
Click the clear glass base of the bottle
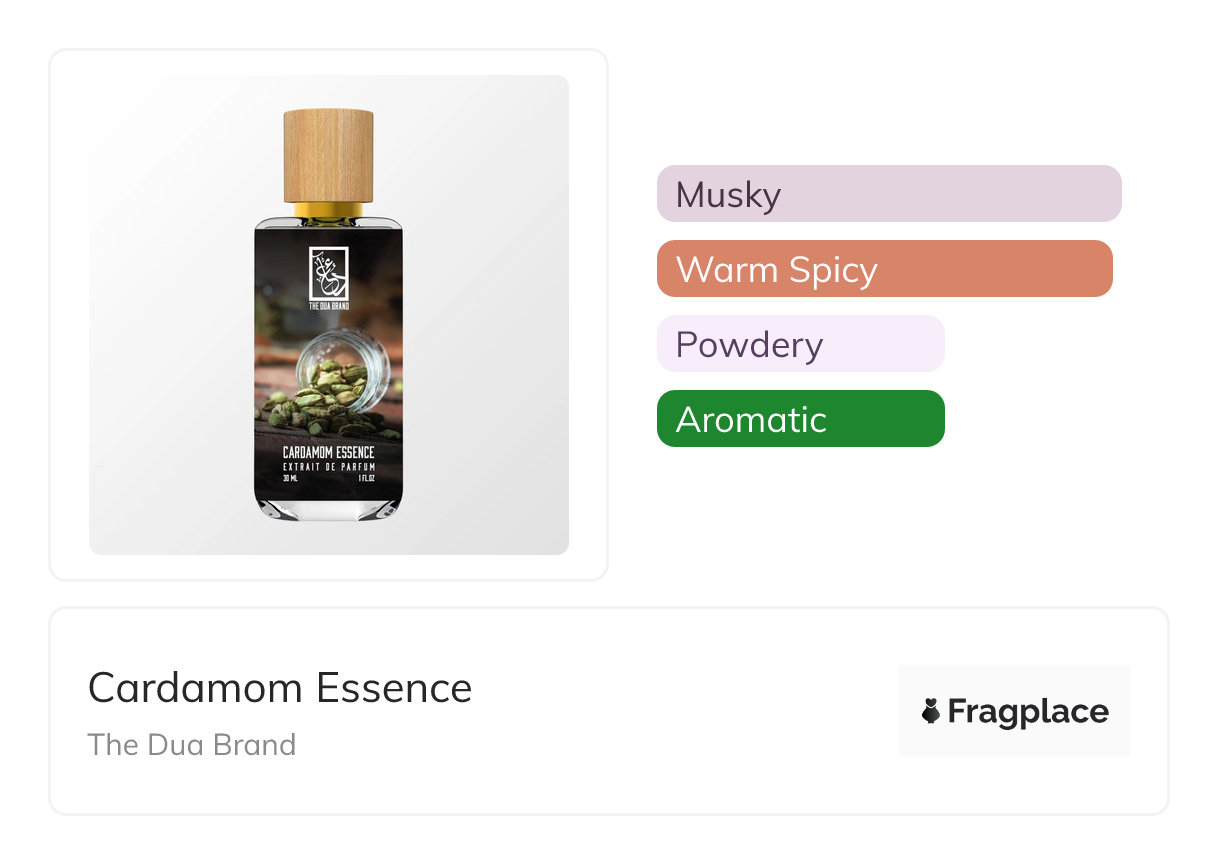328,510
